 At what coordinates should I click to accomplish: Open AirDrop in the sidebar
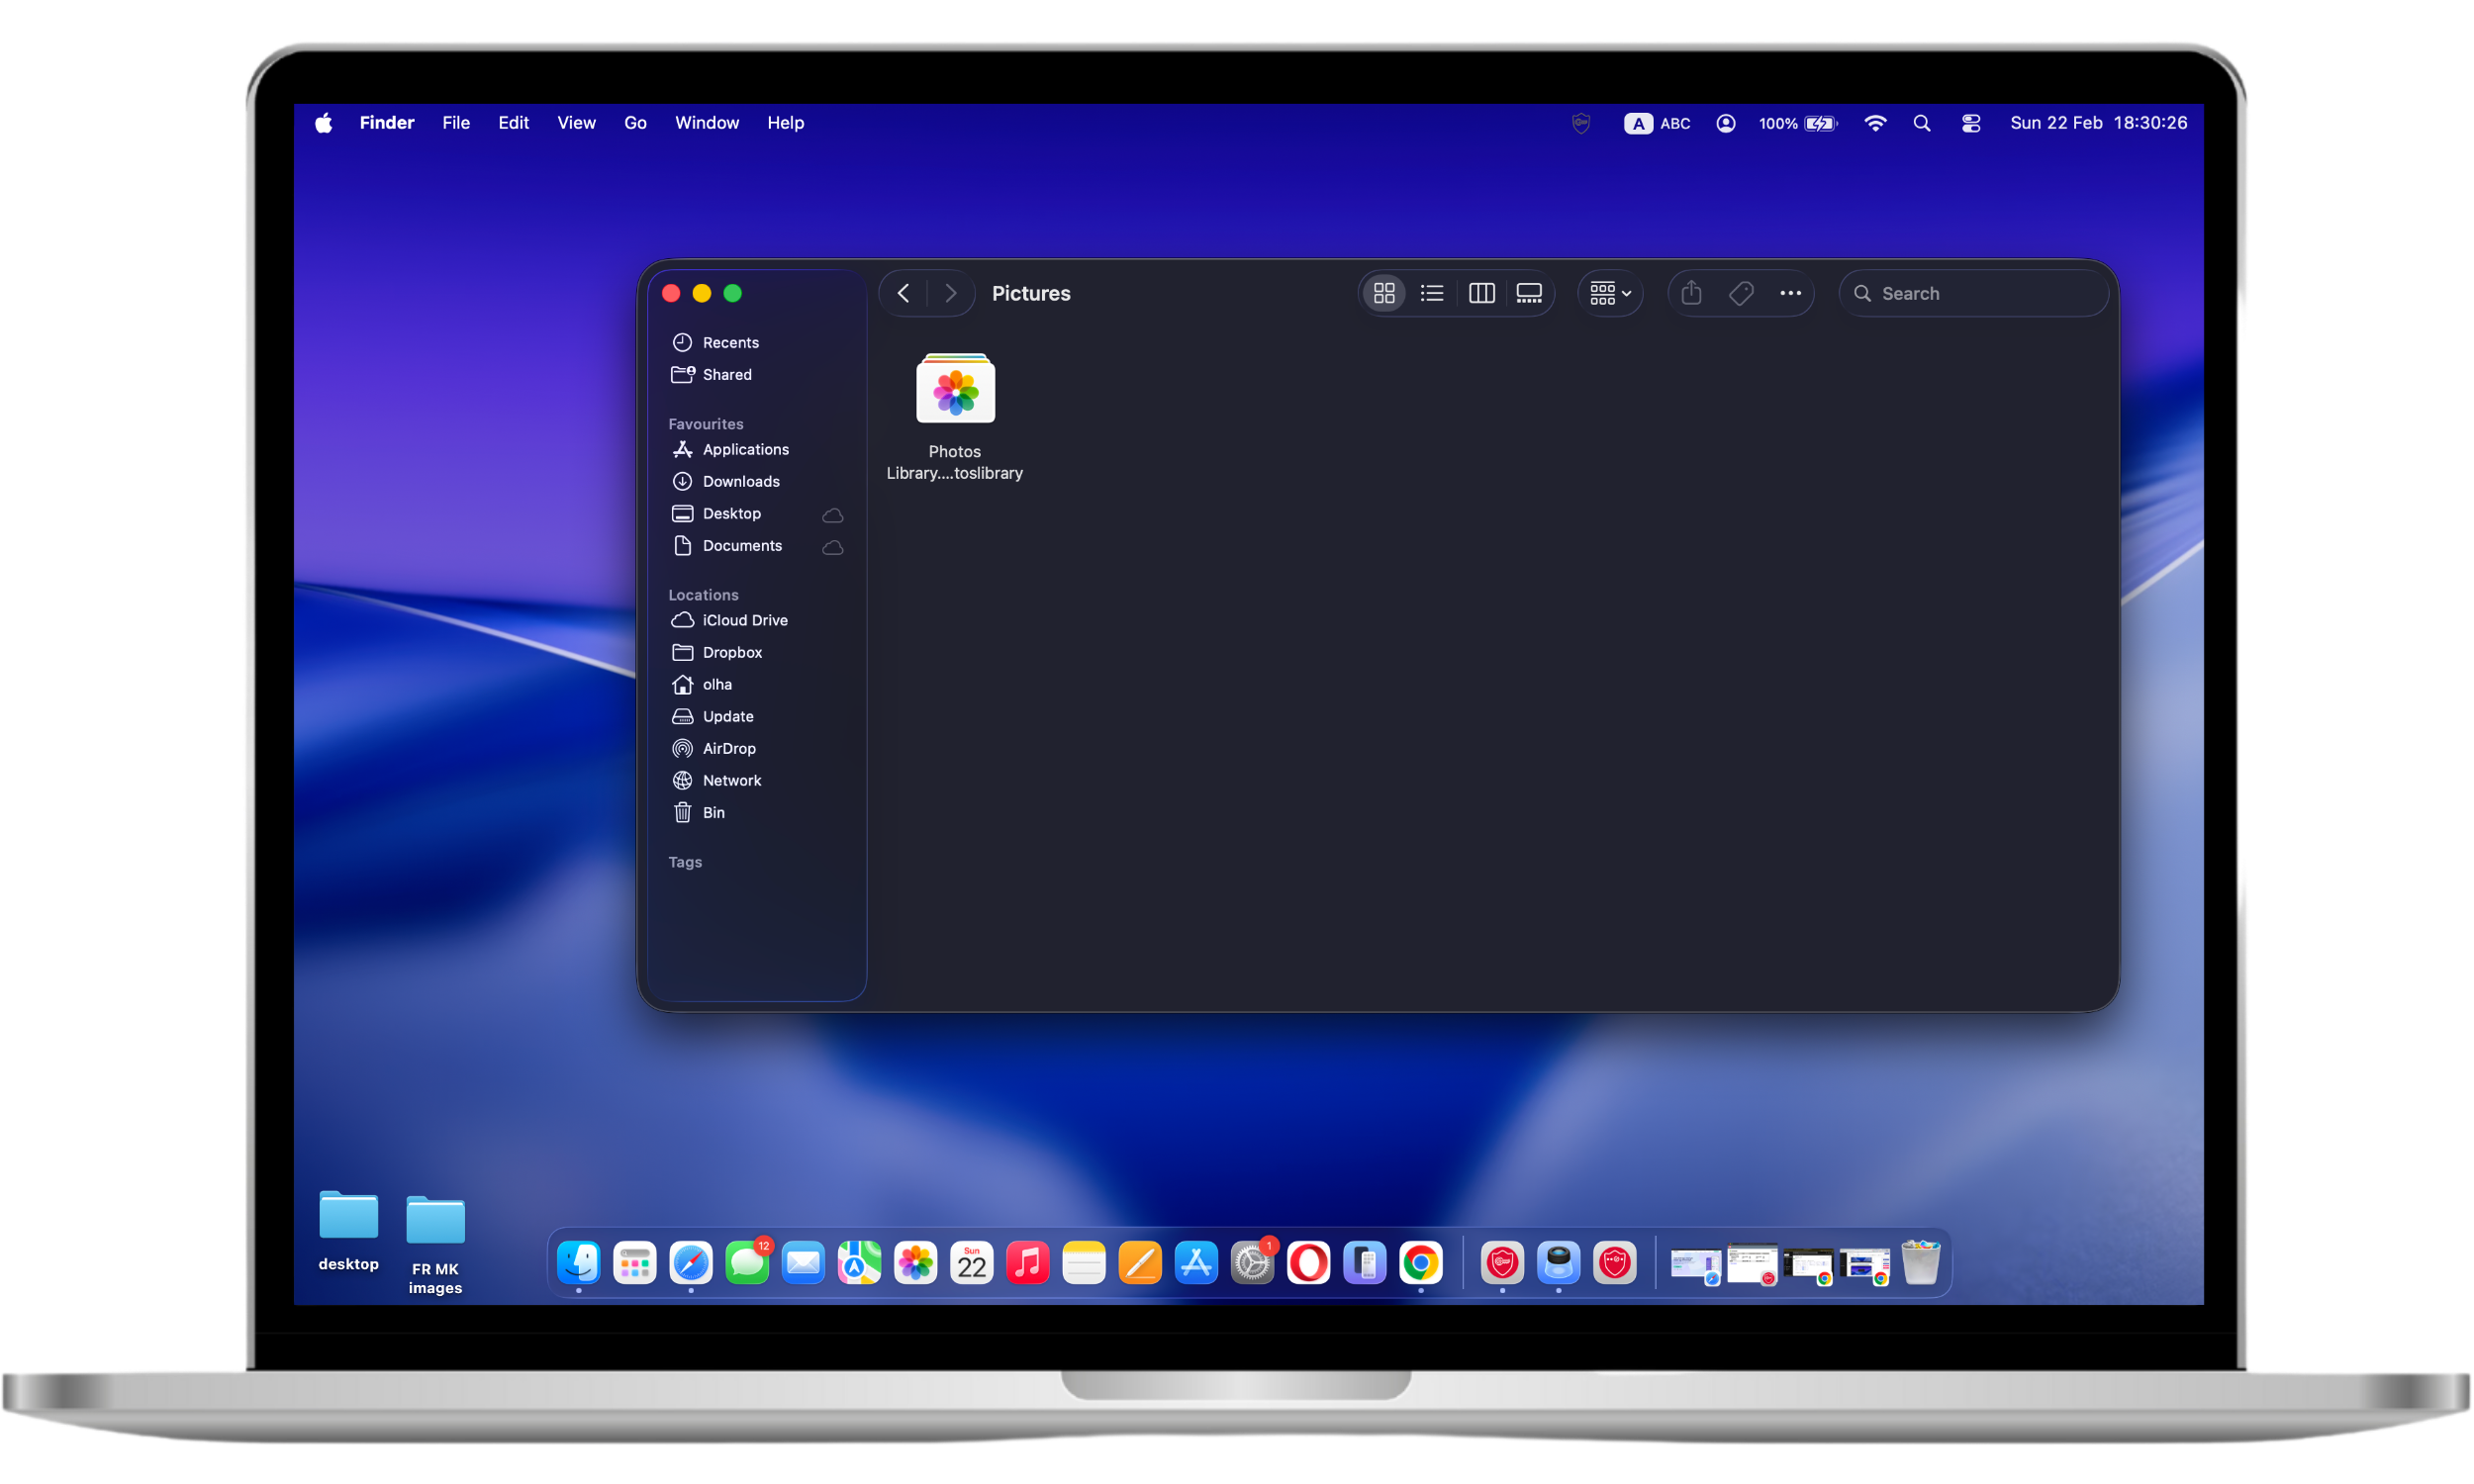[728, 748]
